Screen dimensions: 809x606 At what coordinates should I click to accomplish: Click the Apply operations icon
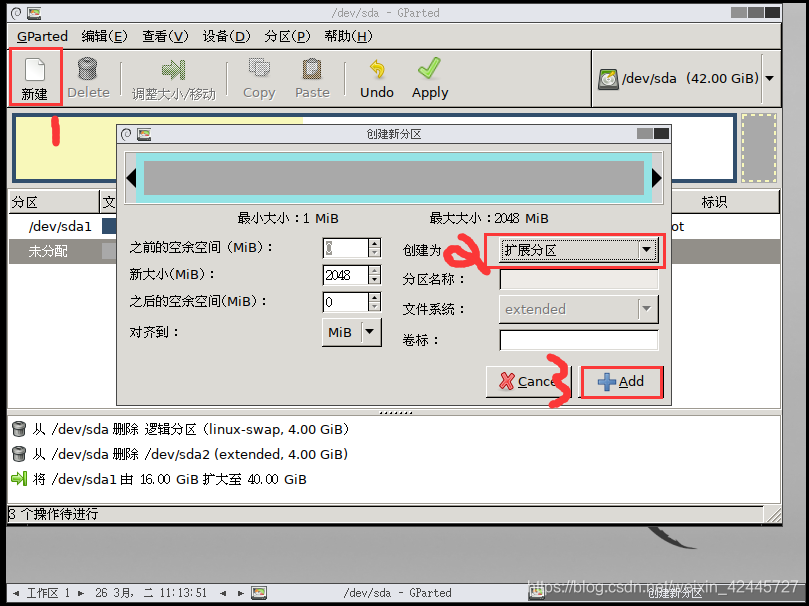429,77
